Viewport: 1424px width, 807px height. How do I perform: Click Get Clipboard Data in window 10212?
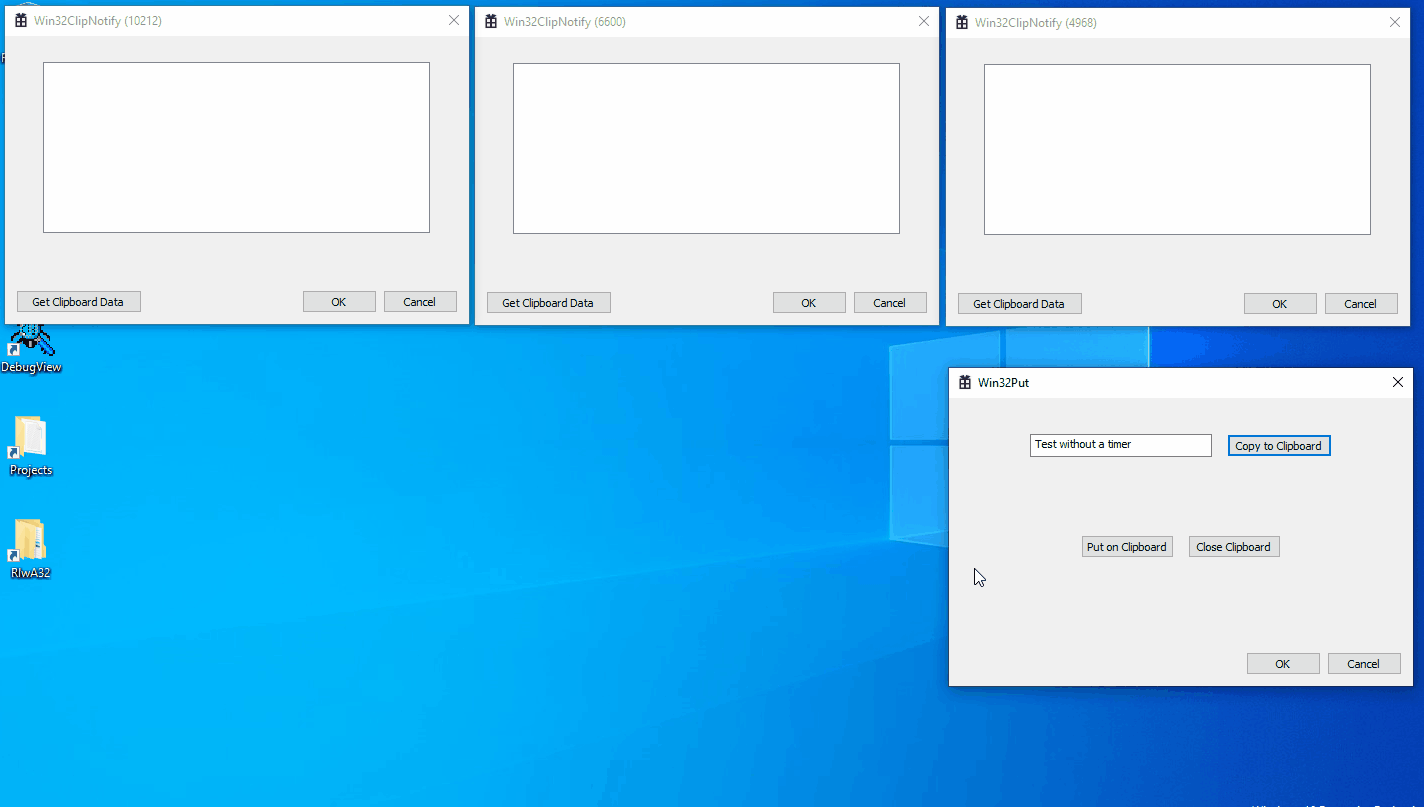[78, 301]
